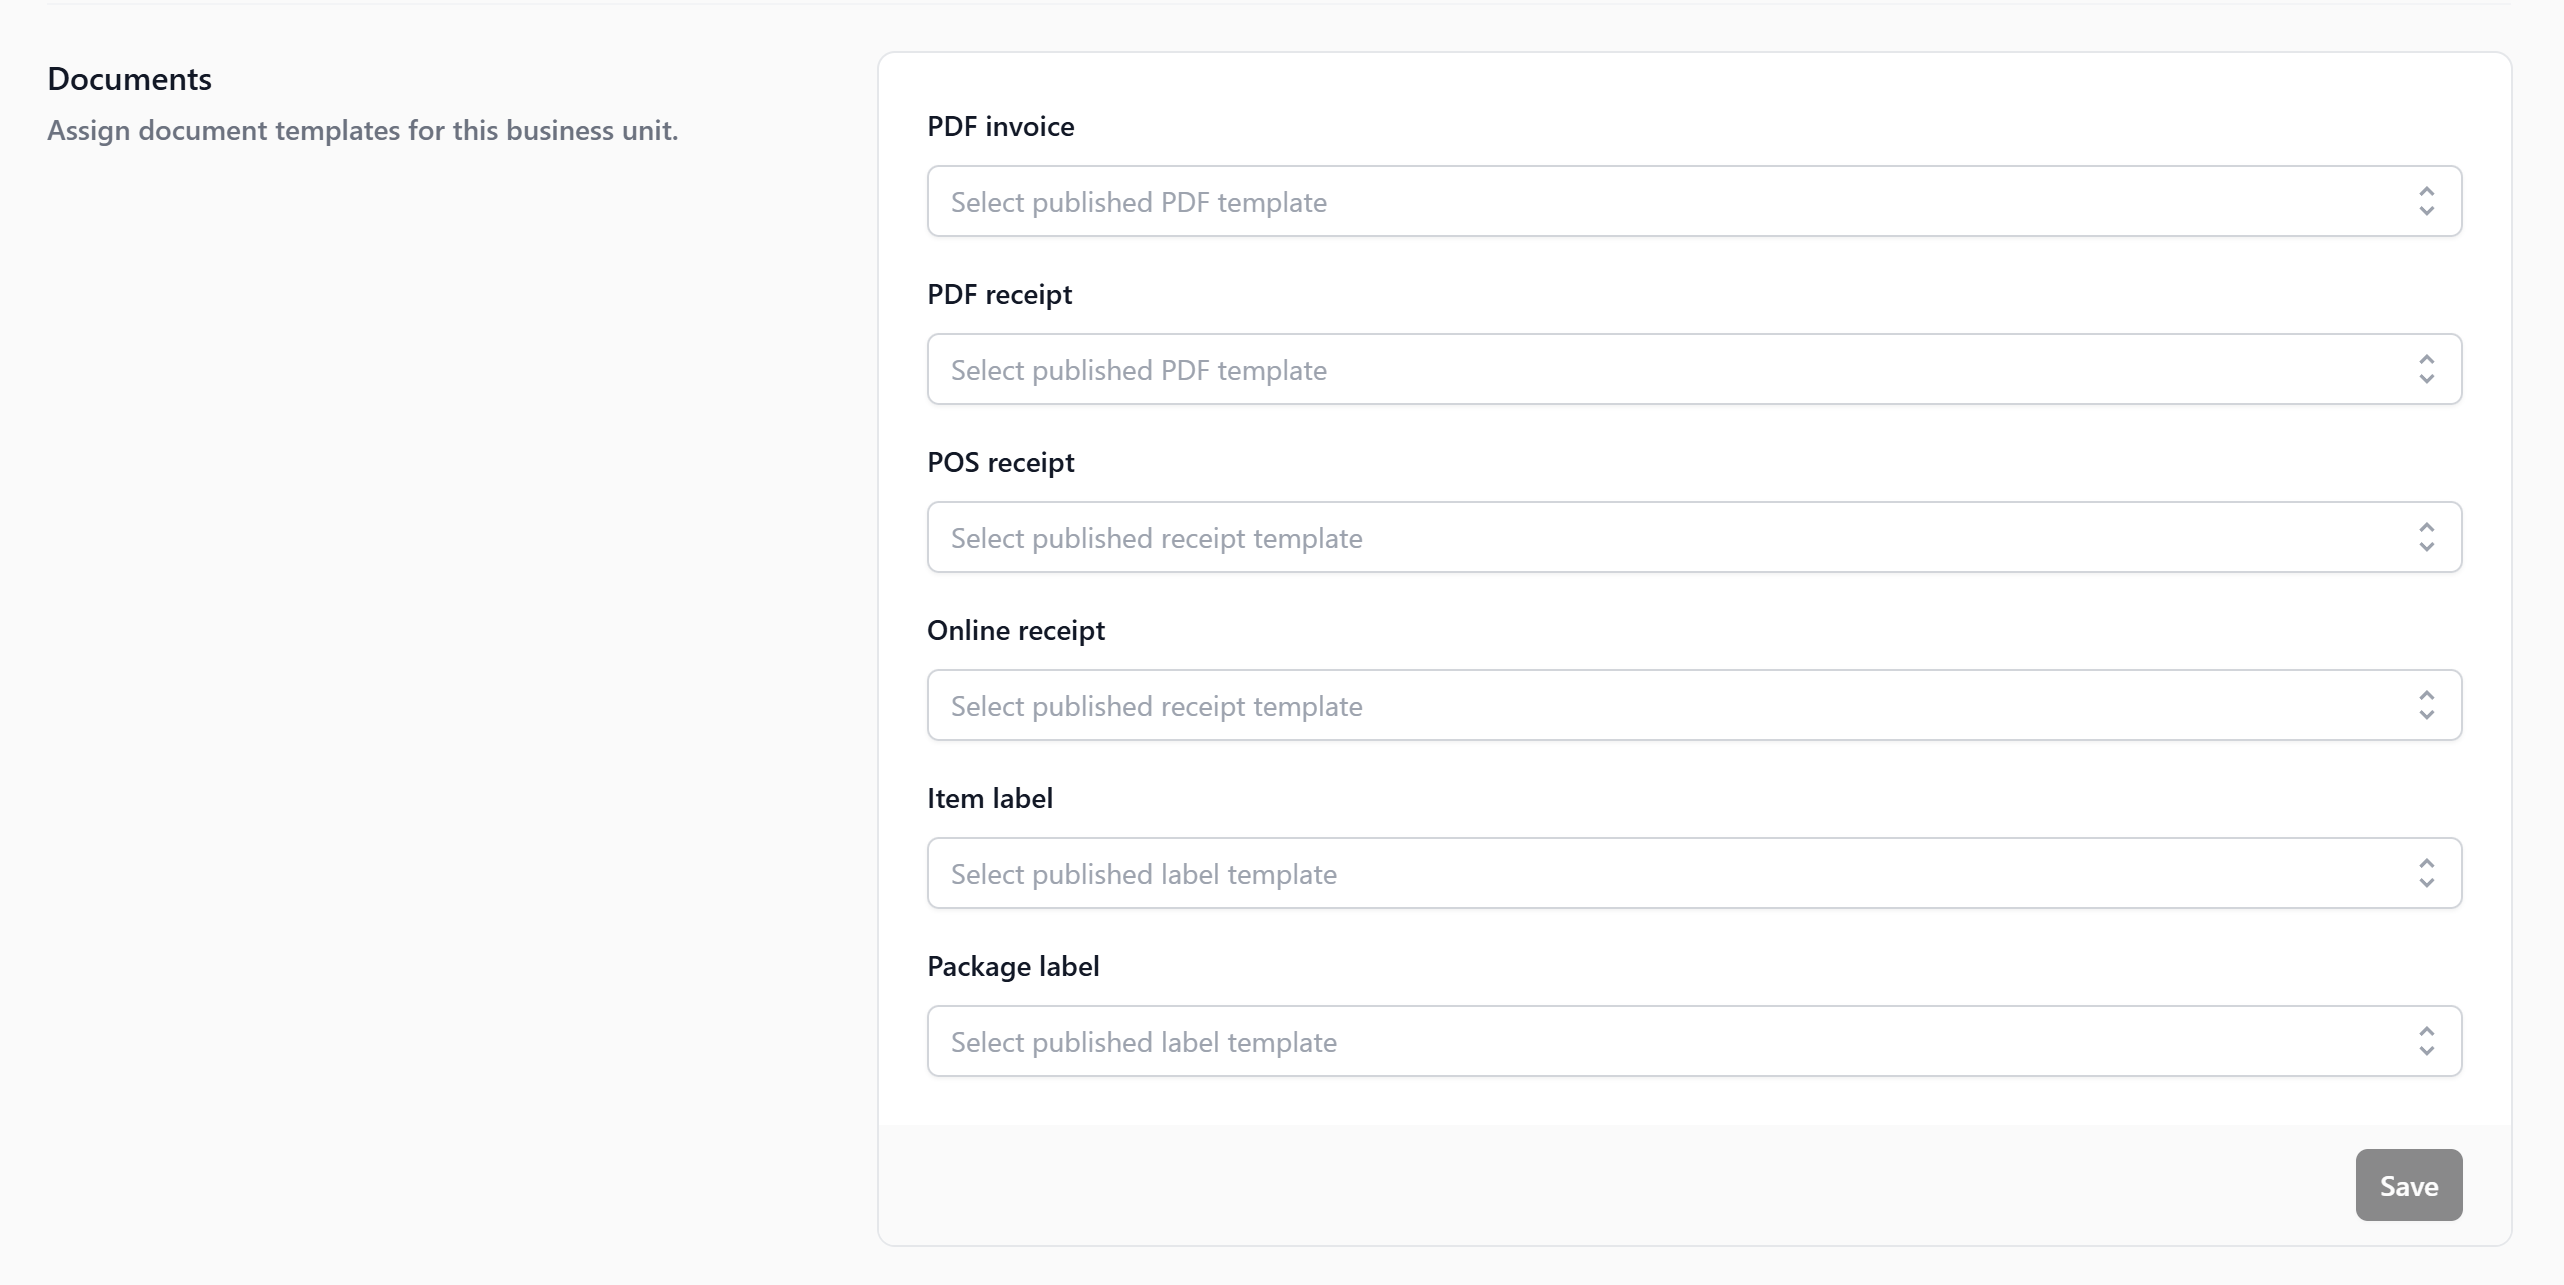Open the Online receipt template dropdown
Image resolution: width=2564 pixels, height=1285 pixels.
pos(1693,705)
